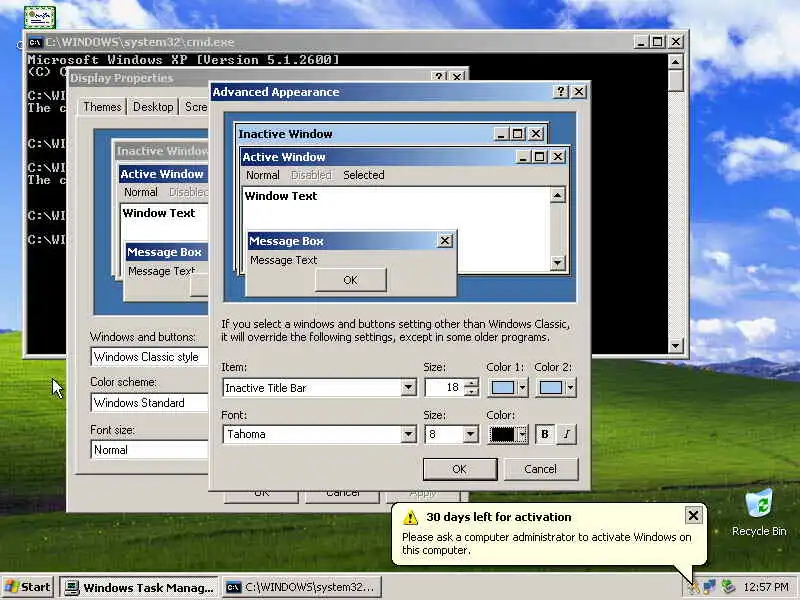The image size is (800, 600).
Task: Click the preview Active Window close icon
Action: pyautogui.click(x=558, y=157)
